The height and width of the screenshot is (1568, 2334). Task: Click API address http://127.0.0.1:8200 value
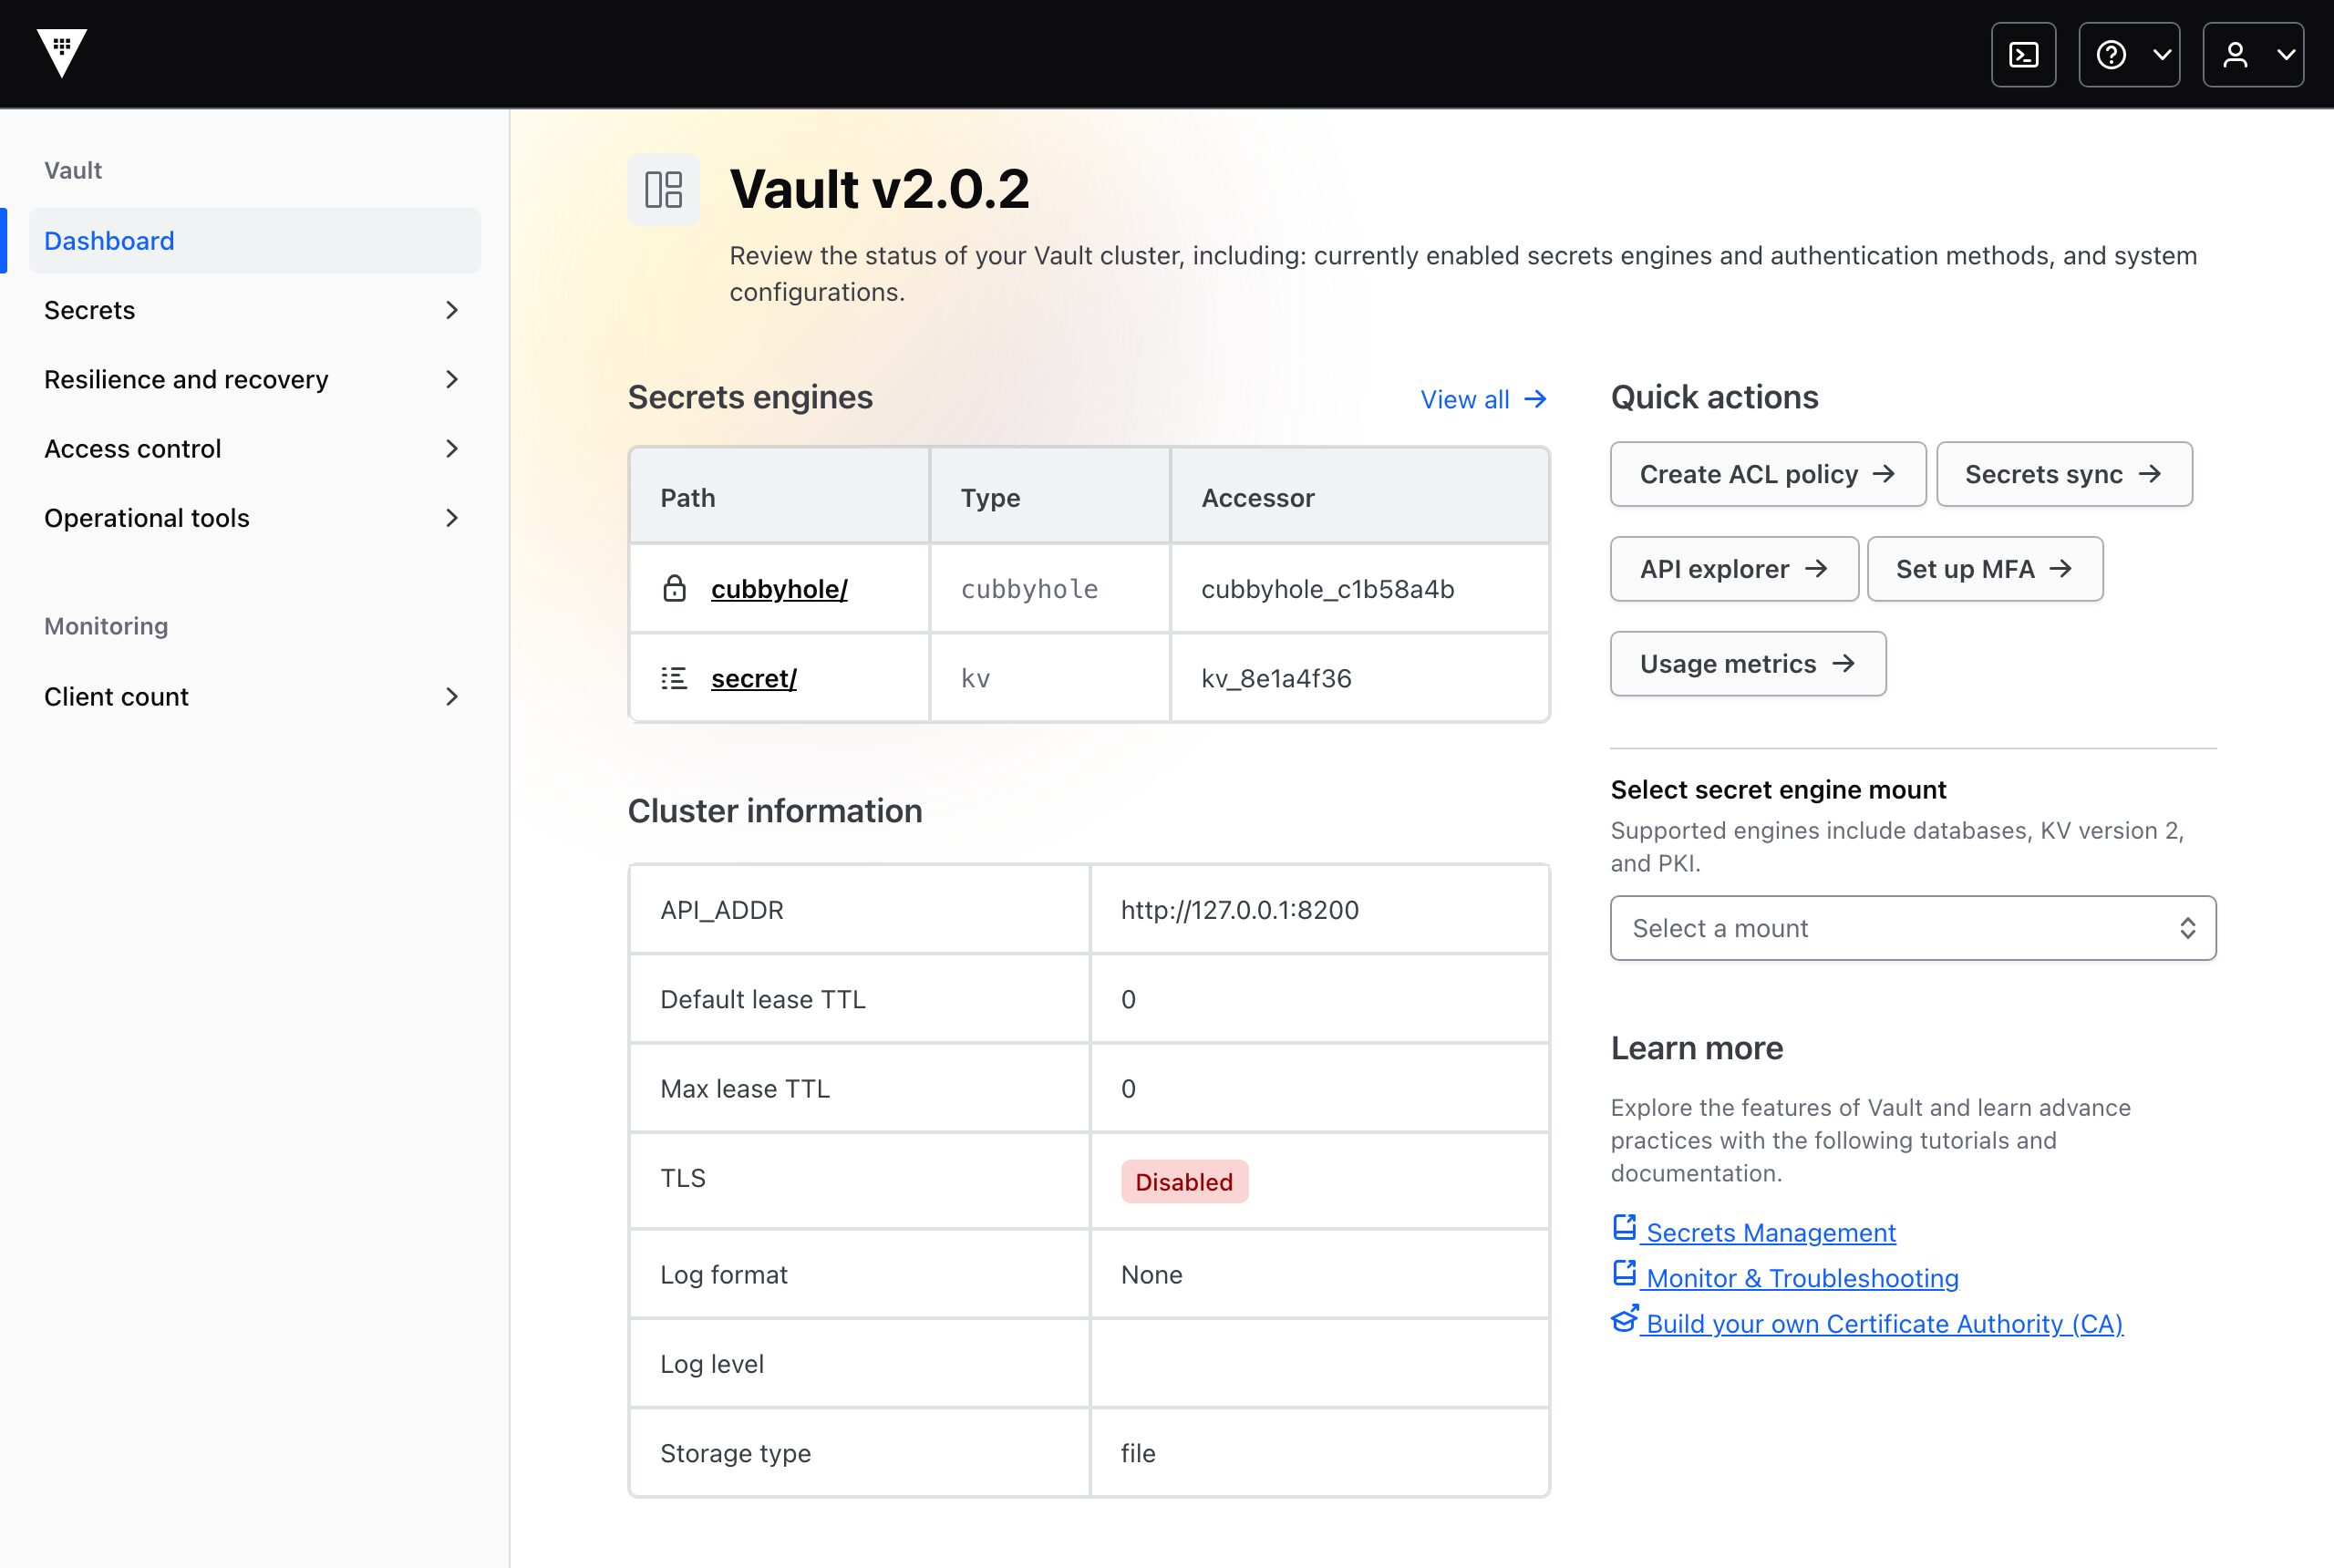click(1240, 910)
